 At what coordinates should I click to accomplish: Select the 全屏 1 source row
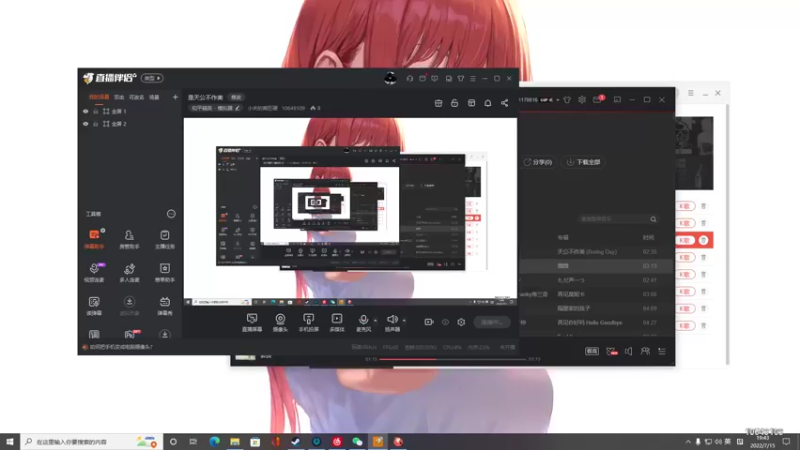(131, 111)
